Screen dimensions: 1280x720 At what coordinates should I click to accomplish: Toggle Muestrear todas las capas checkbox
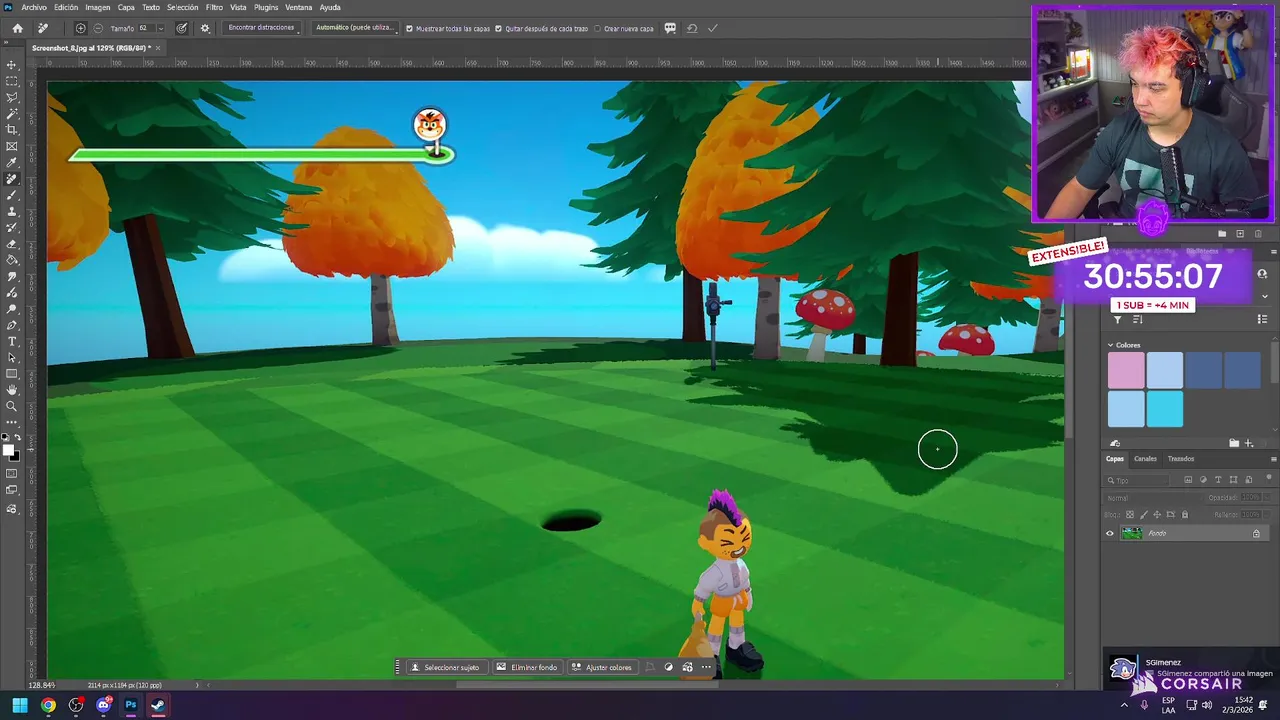click(x=409, y=28)
